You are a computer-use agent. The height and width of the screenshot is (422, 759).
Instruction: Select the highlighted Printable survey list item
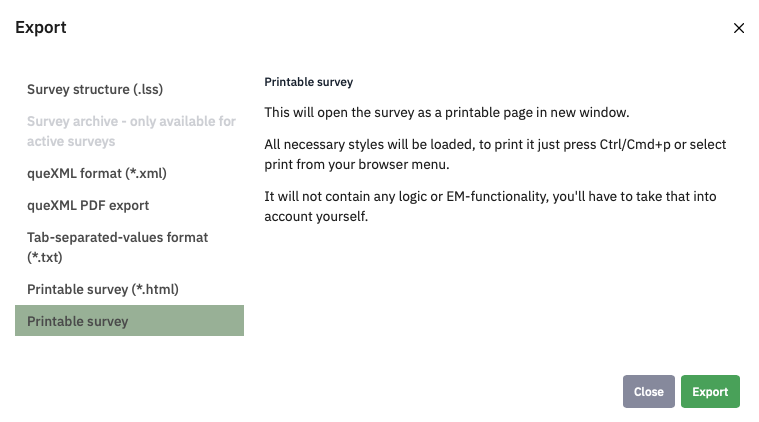(129, 321)
